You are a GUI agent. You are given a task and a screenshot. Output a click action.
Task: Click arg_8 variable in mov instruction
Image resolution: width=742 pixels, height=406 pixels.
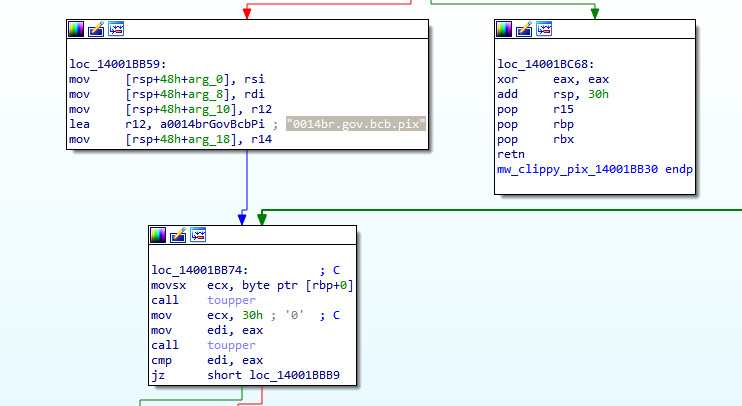203,94
